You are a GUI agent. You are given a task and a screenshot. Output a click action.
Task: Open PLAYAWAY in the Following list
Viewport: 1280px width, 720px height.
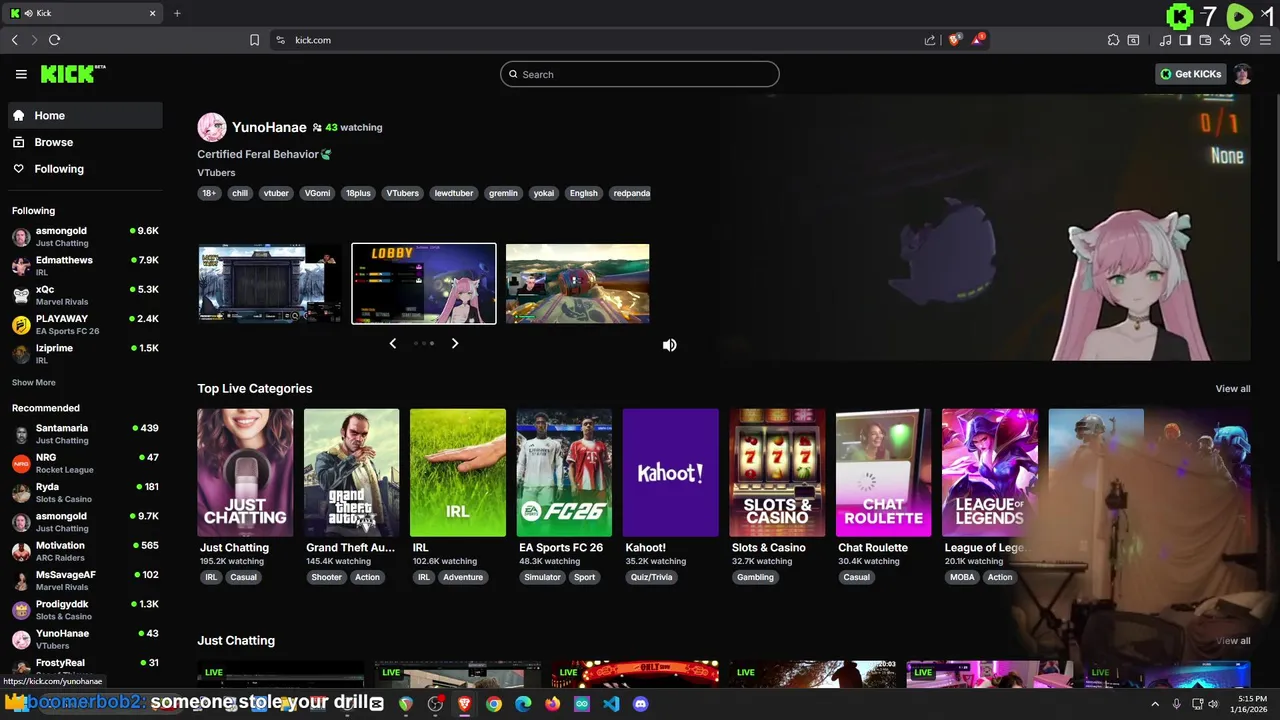[85, 324]
